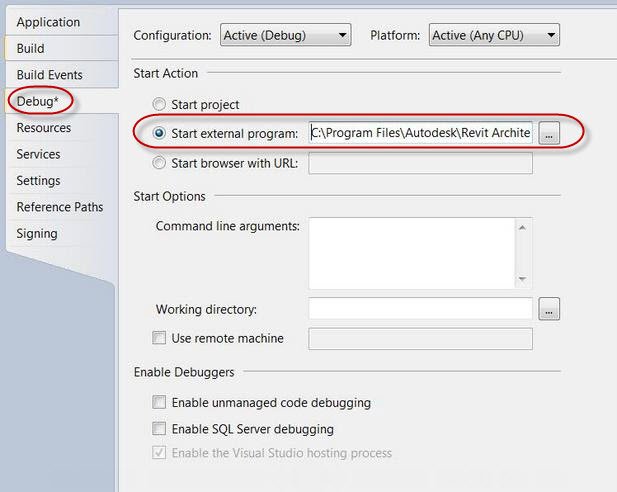Open the Configuration Active (Debug) dropdown
This screenshot has width=617, height=492.
point(285,35)
